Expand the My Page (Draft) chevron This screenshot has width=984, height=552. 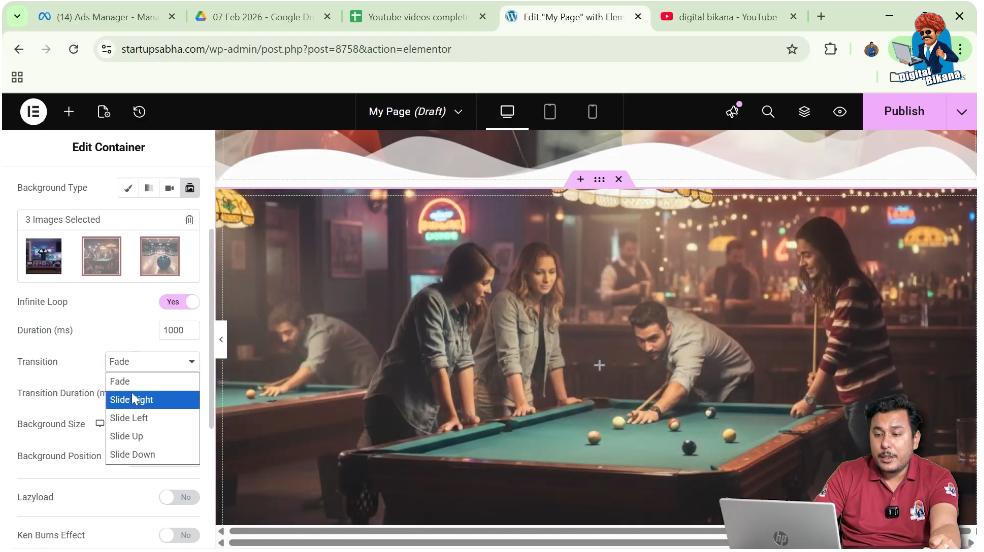coord(458,112)
